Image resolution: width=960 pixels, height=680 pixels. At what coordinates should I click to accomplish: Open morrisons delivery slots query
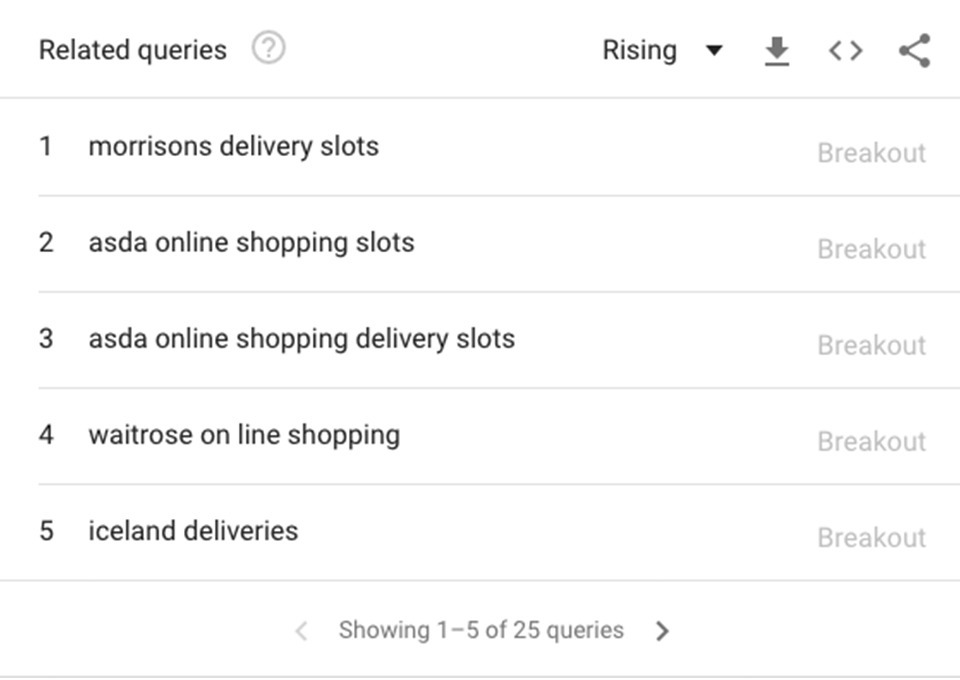coord(233,147)
